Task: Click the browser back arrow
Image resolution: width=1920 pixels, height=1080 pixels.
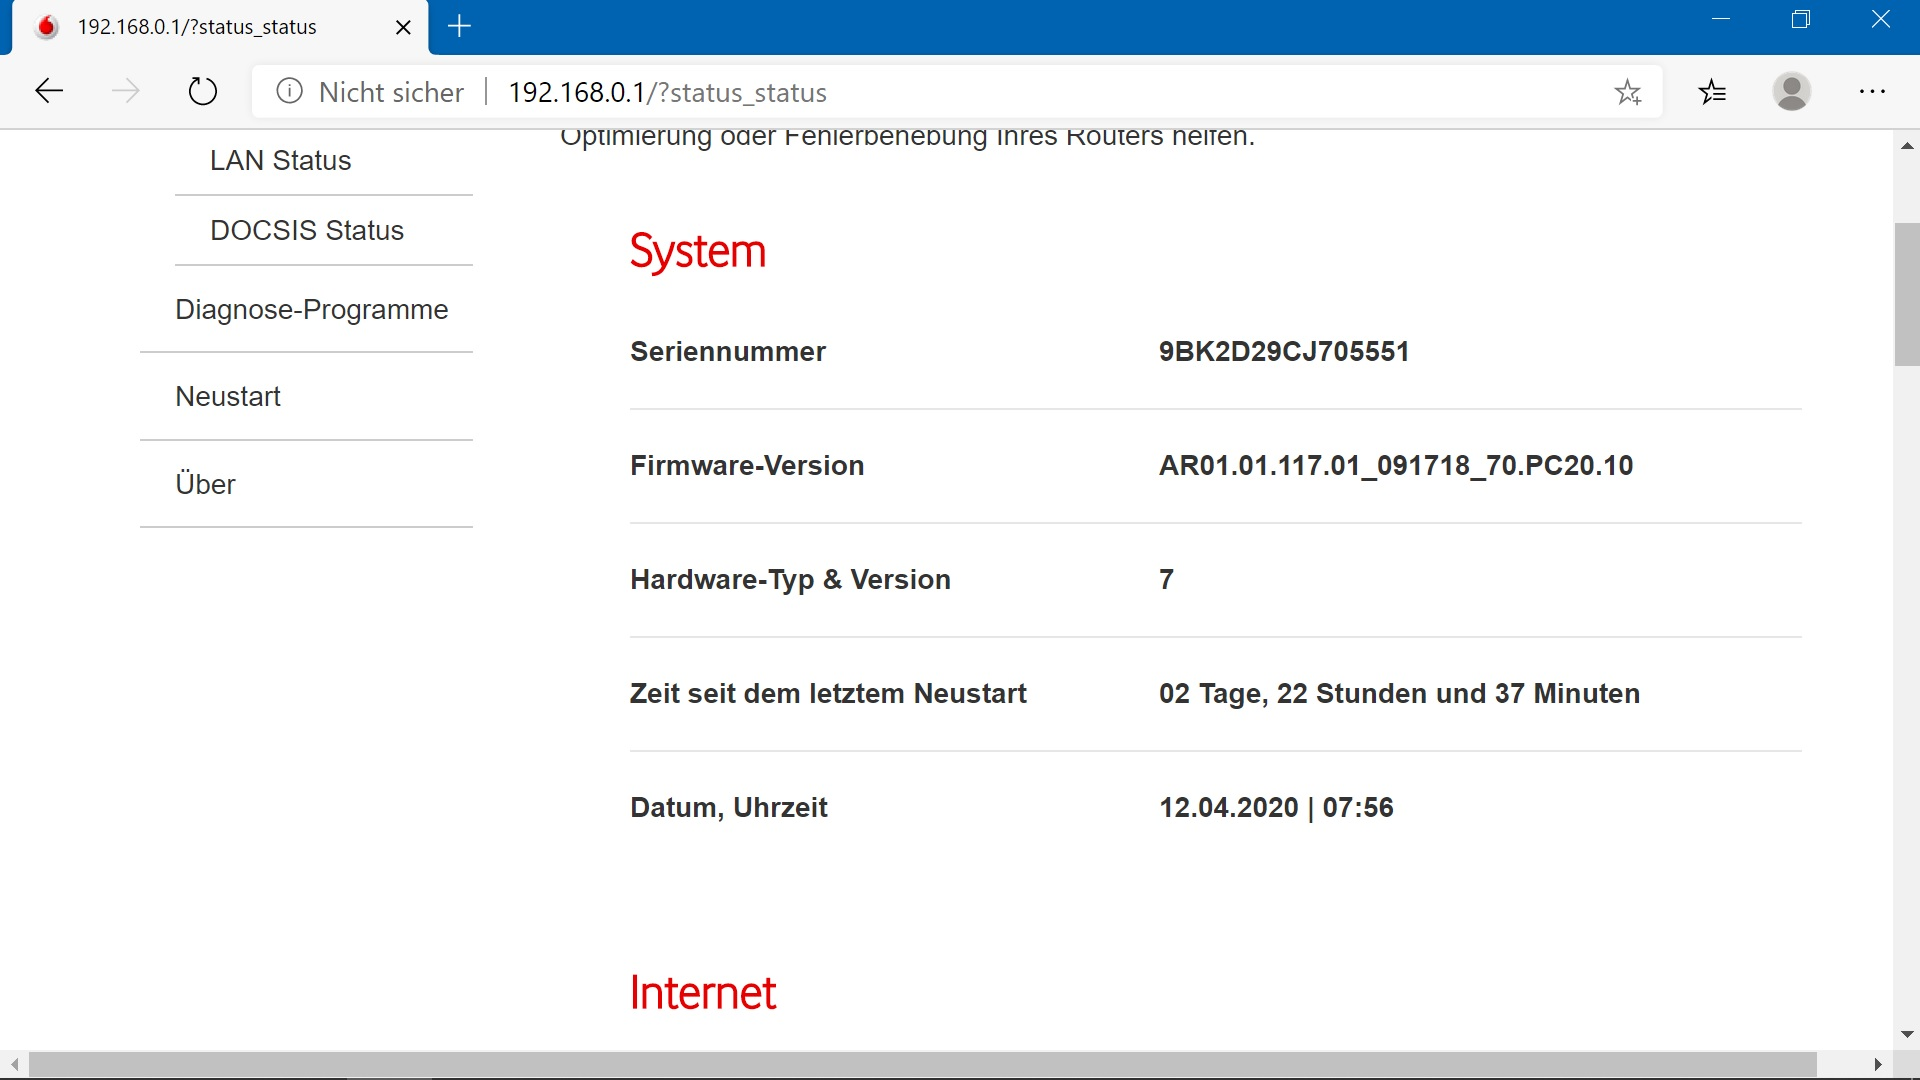Action: pyautogui.click(x=49, y=92)
